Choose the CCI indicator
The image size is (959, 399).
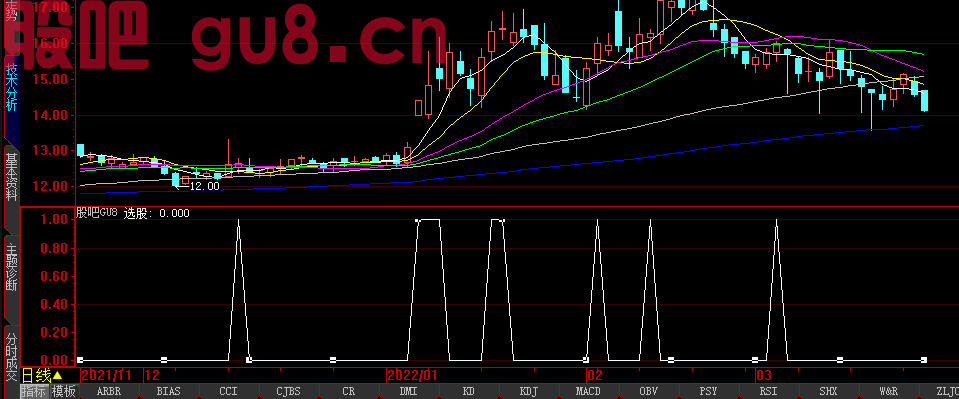click(229, 392)
